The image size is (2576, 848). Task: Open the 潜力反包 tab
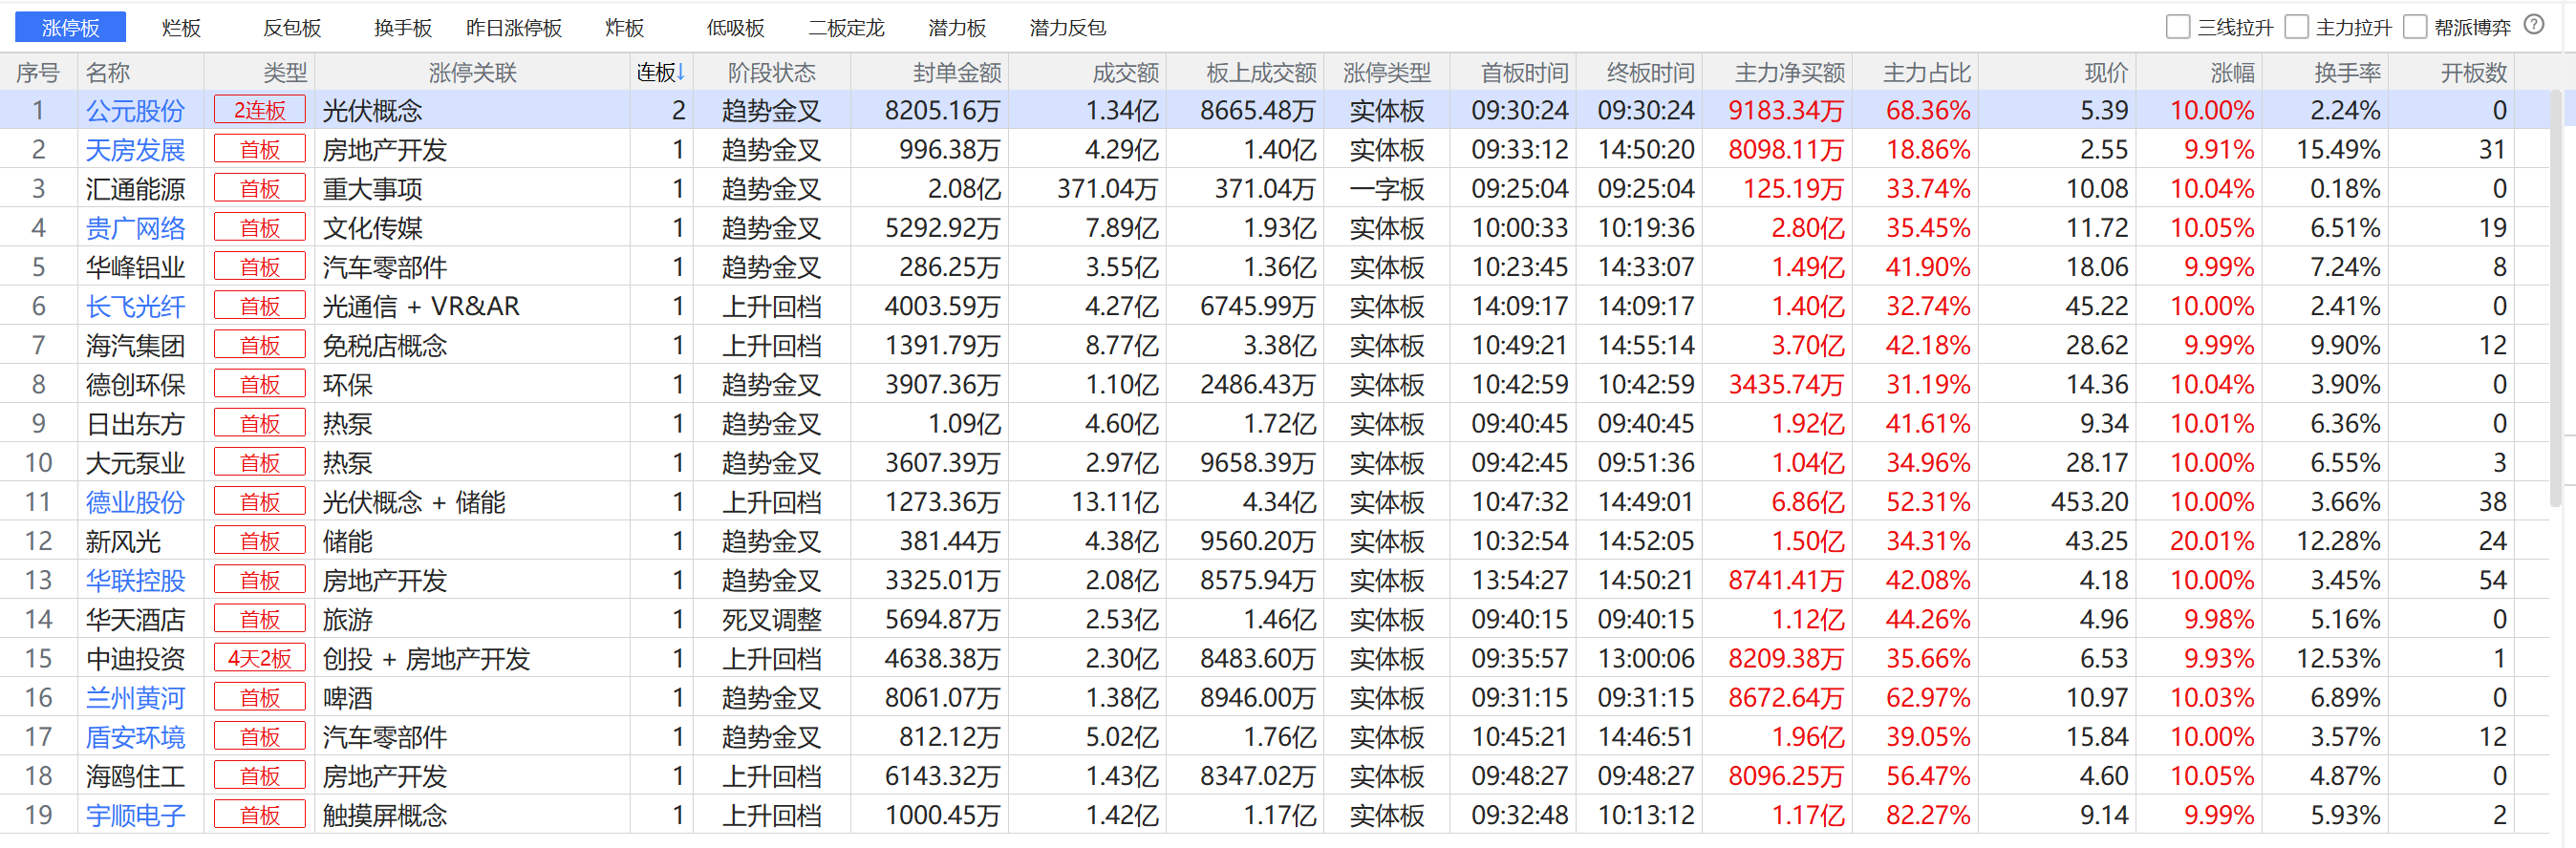click(1067, 27)
